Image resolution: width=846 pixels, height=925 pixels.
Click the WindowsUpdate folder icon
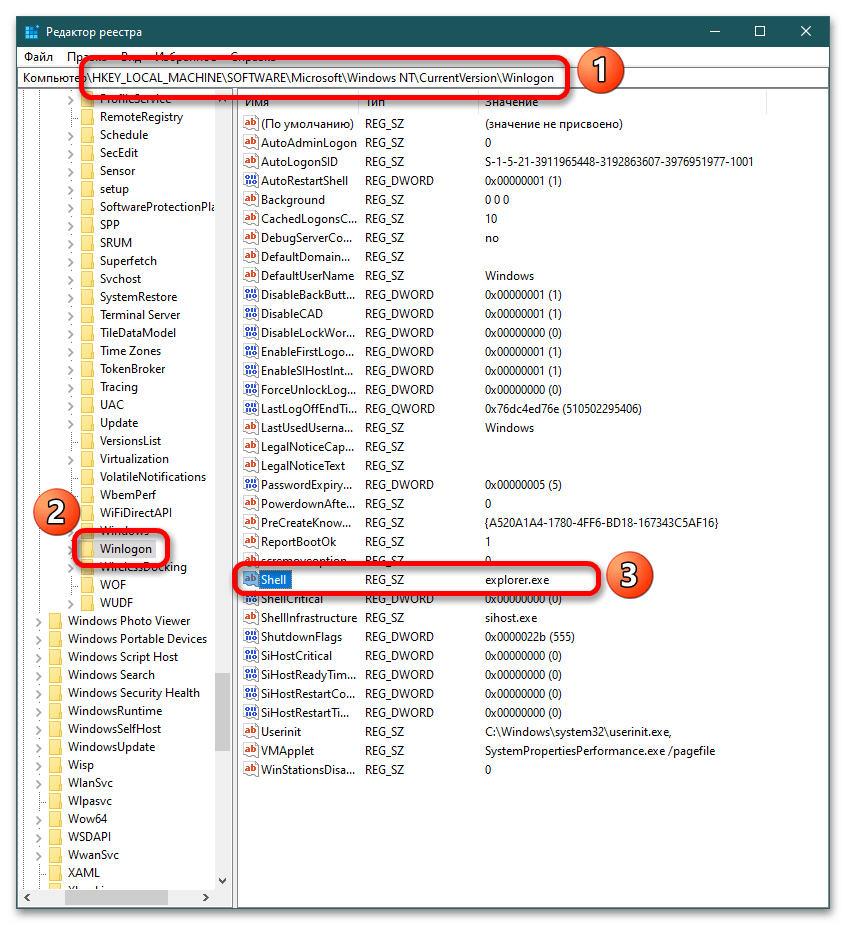click(55, 747)
